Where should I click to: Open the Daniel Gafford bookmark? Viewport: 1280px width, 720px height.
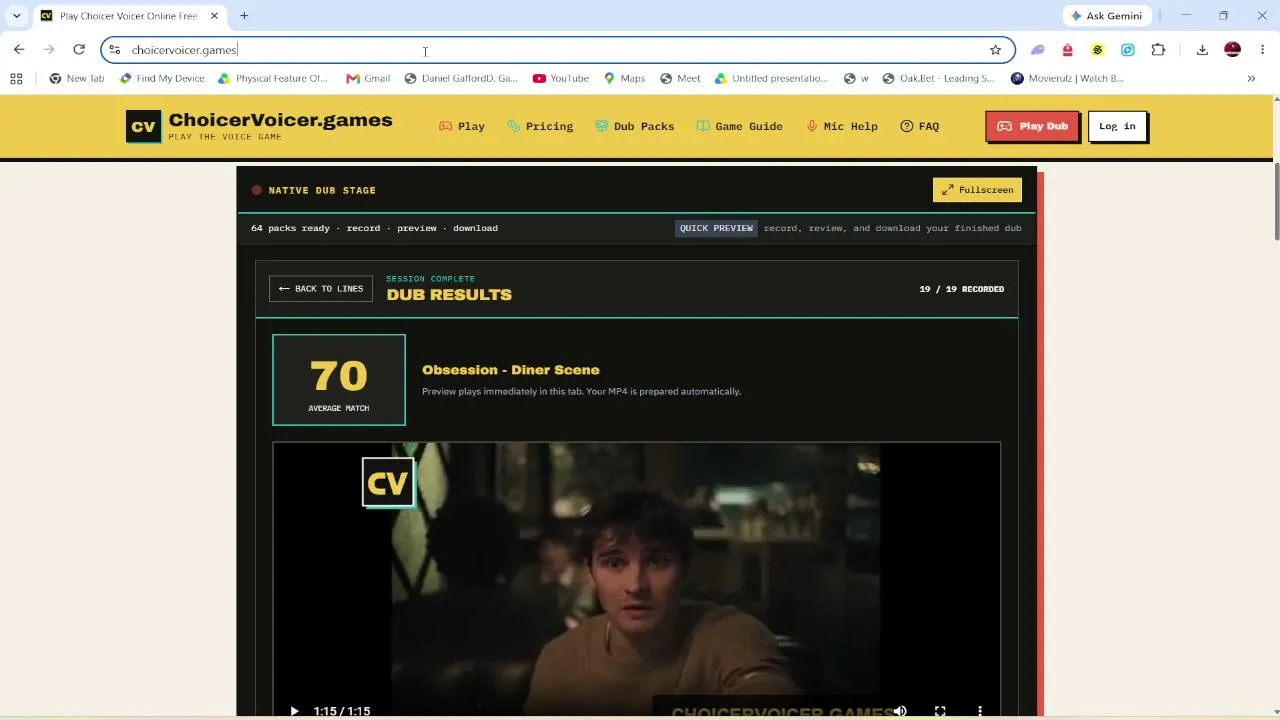(x=461, y=78)
